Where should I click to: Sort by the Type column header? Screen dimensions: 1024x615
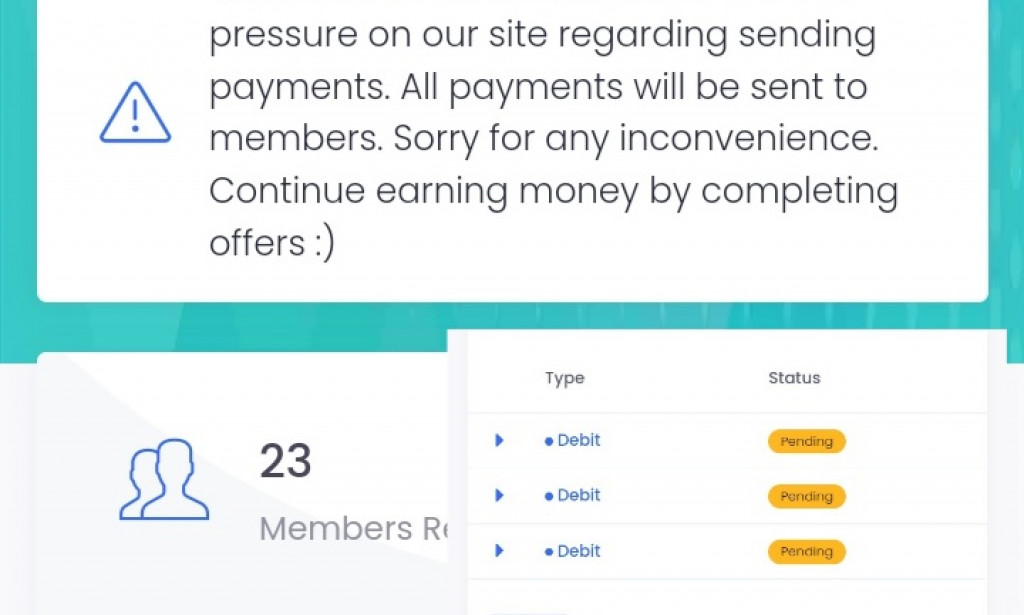pyautogui.click(x=564, y=378)
